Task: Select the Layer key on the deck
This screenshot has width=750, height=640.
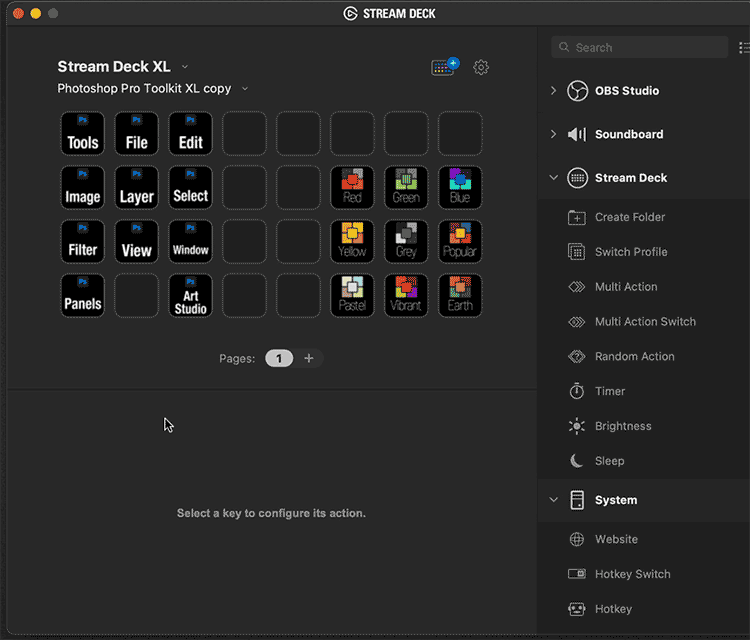Action: point(137,188)
